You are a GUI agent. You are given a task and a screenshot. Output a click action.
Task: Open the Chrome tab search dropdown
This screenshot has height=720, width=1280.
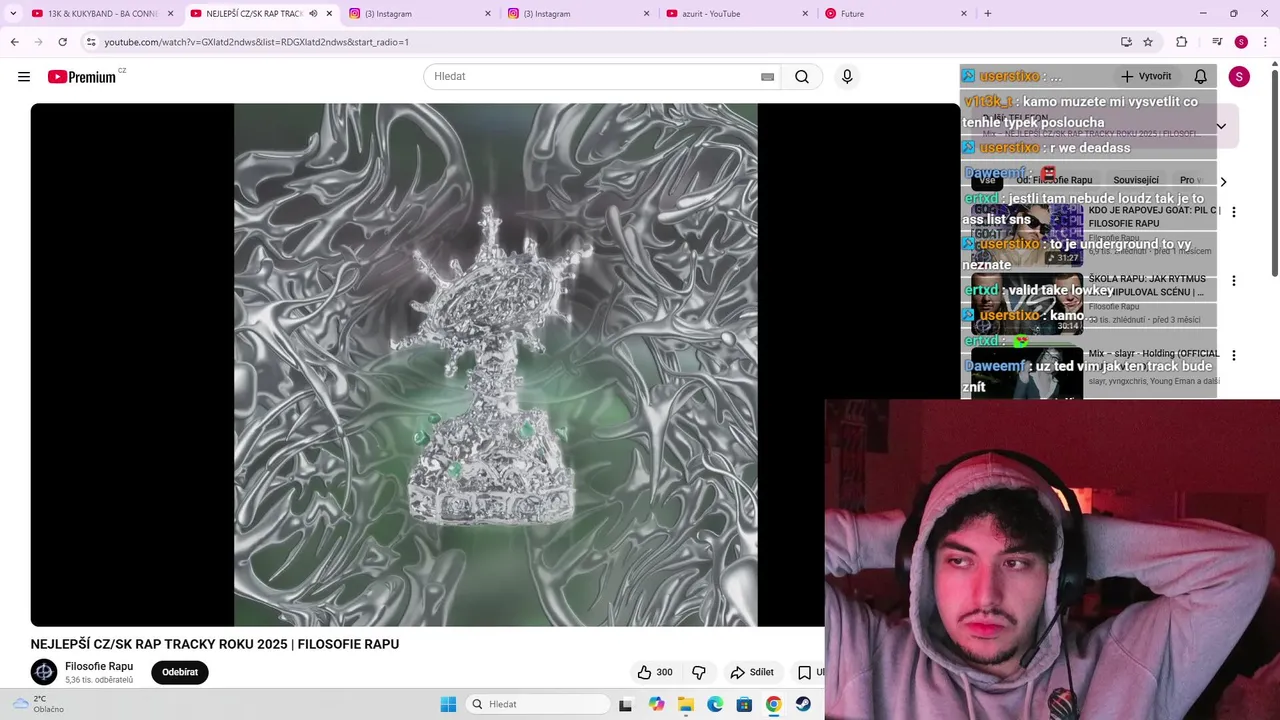(x=13, y=14)
